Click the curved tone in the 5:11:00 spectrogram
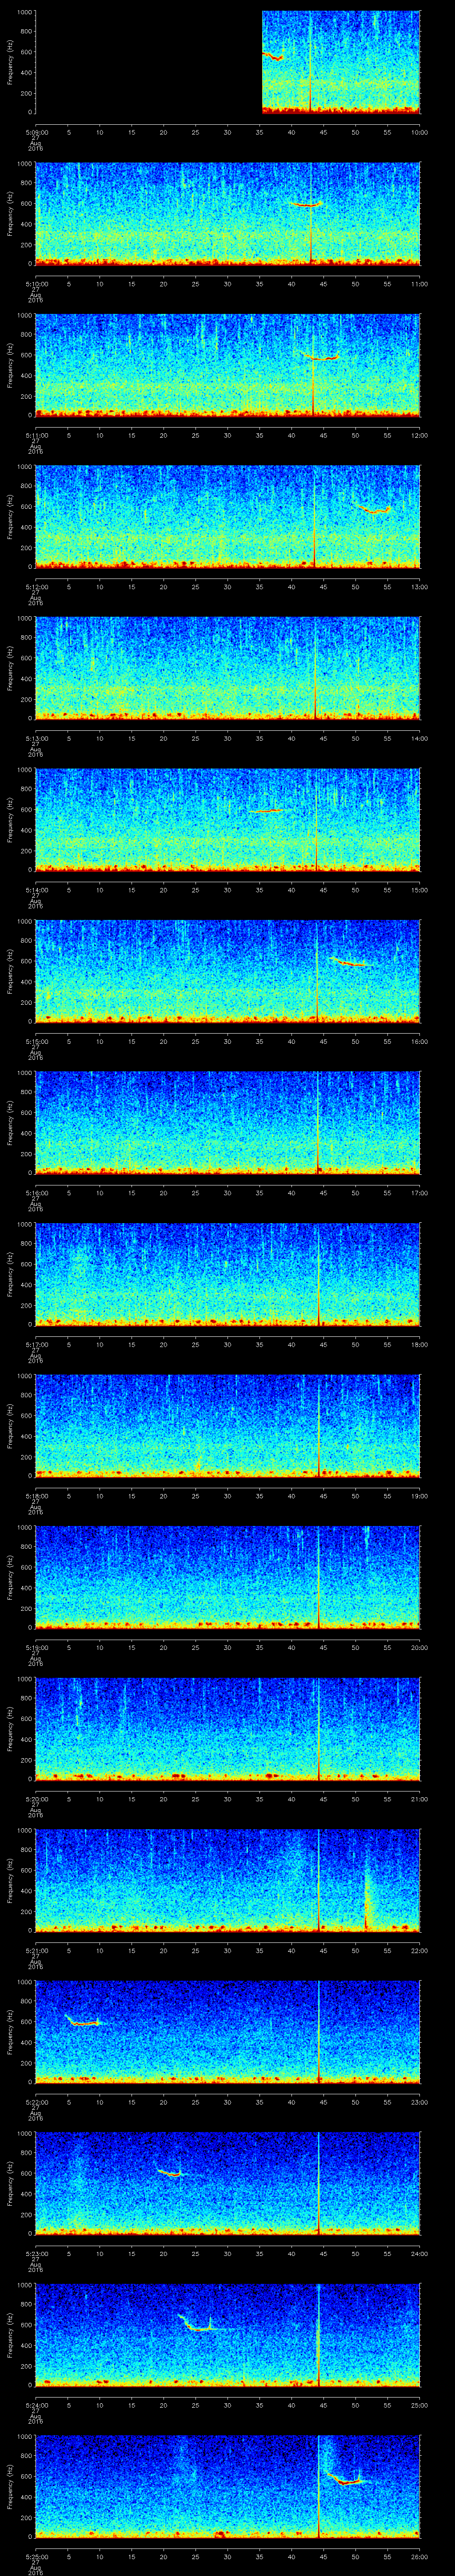Screen dimensions: 455x2576 (x=321, y=357)
